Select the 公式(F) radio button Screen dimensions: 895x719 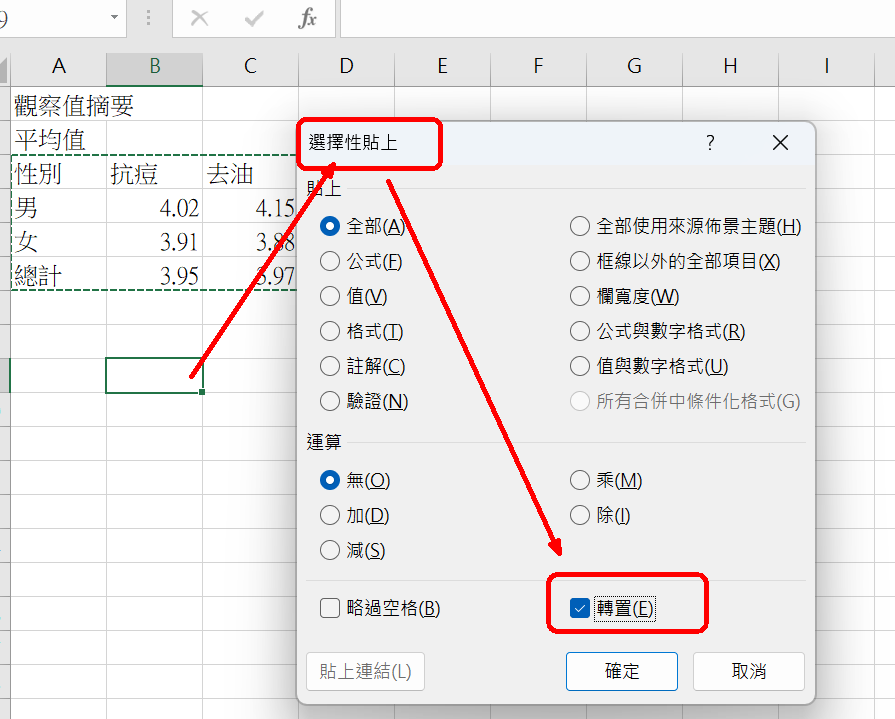click(x=330, y=261)
